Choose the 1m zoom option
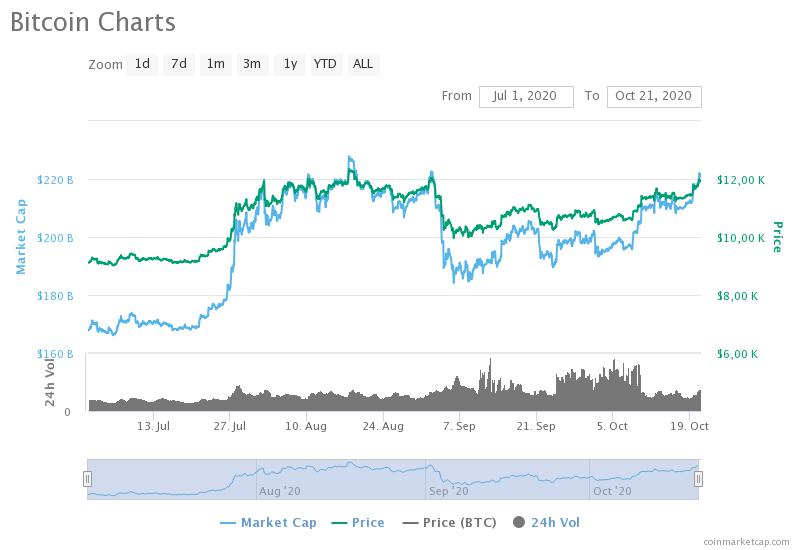This screenshot has width=800, height=550. [x=215, y=64]
